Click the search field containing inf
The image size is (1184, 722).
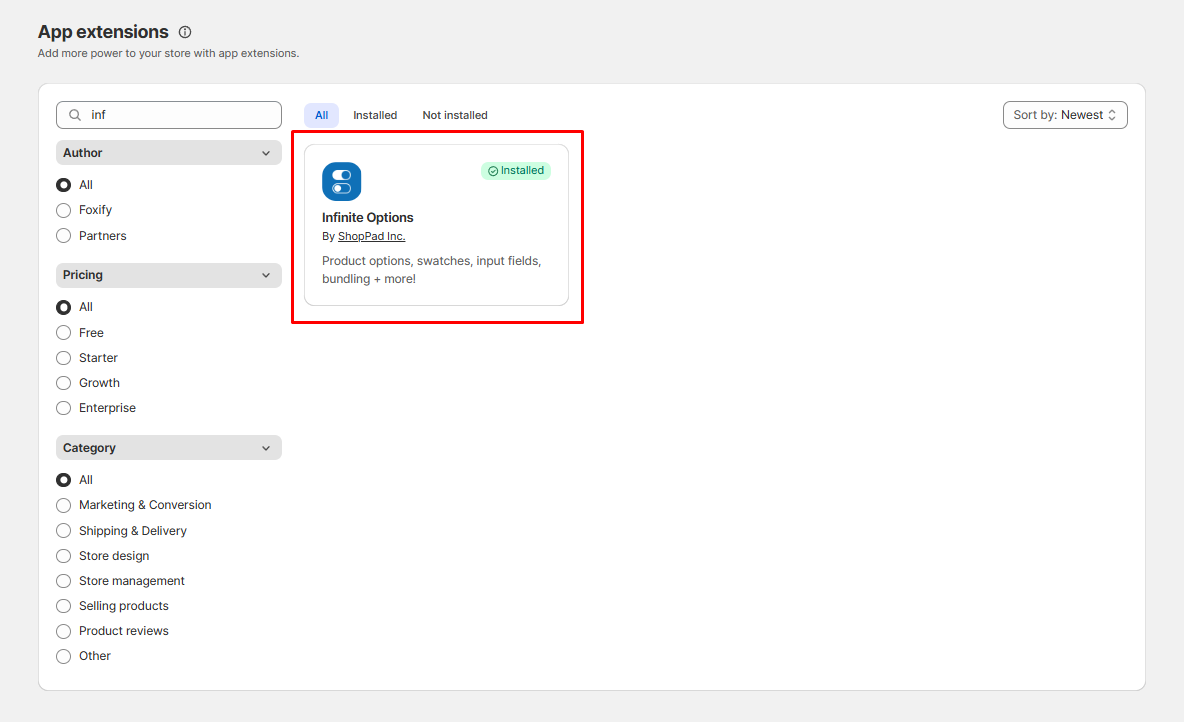click(180, 115)
